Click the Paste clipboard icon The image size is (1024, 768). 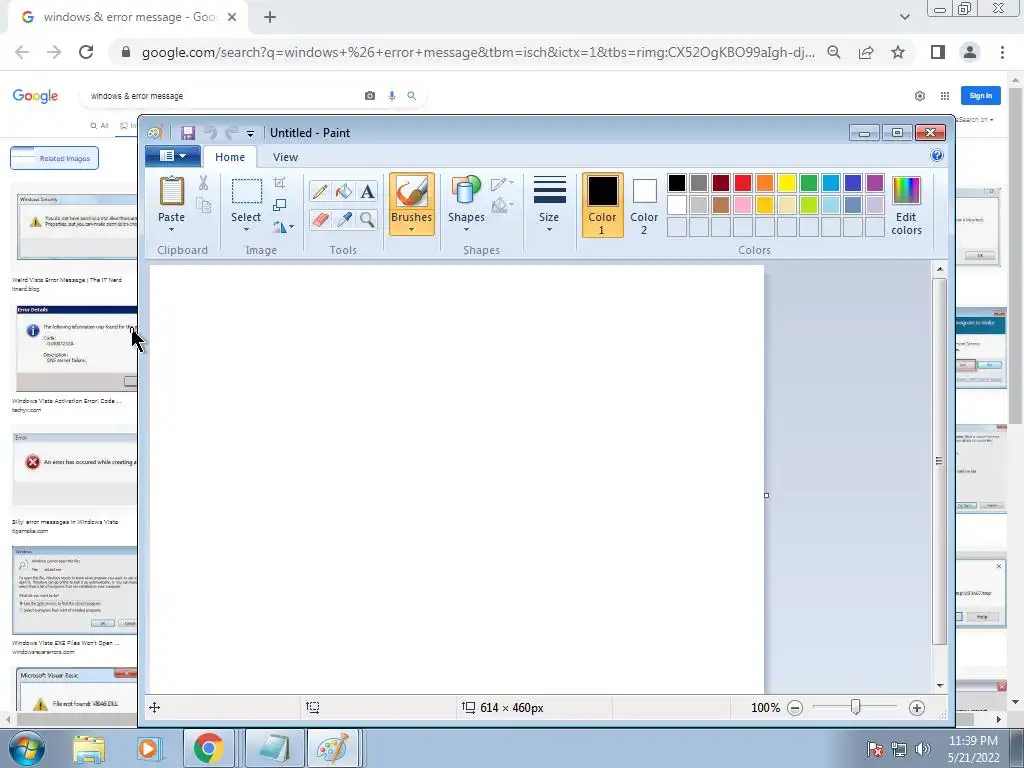172,192
